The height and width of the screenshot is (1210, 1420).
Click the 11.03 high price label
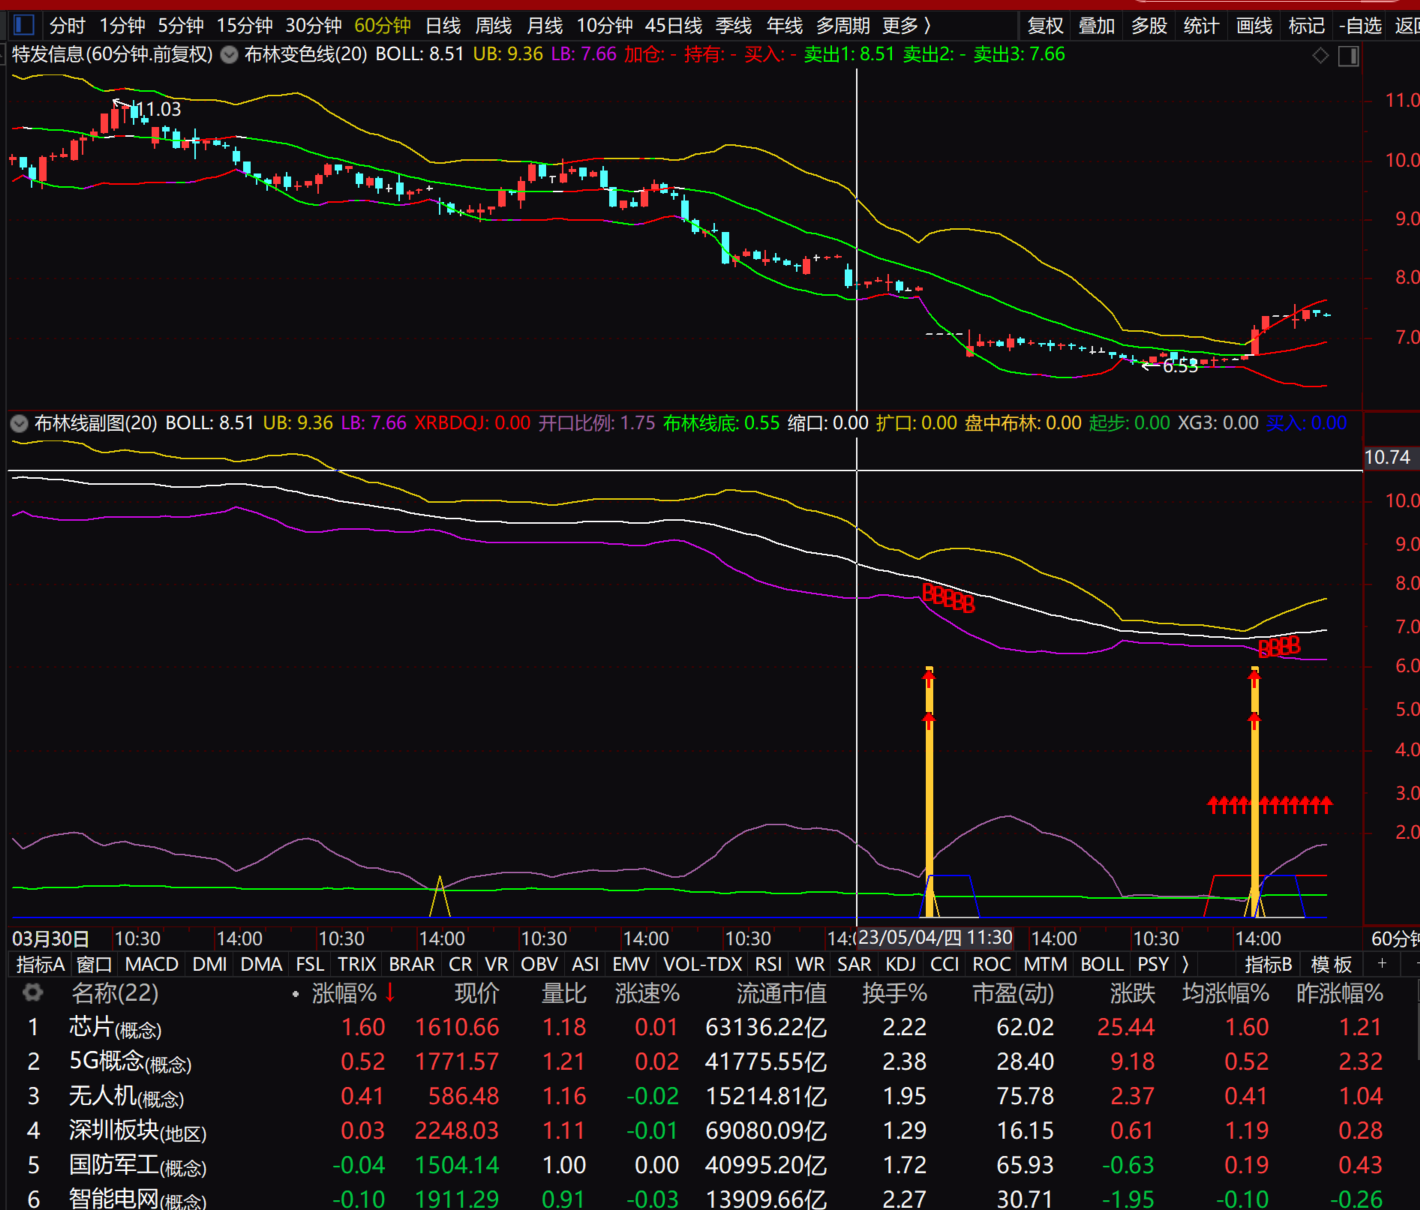158,109
